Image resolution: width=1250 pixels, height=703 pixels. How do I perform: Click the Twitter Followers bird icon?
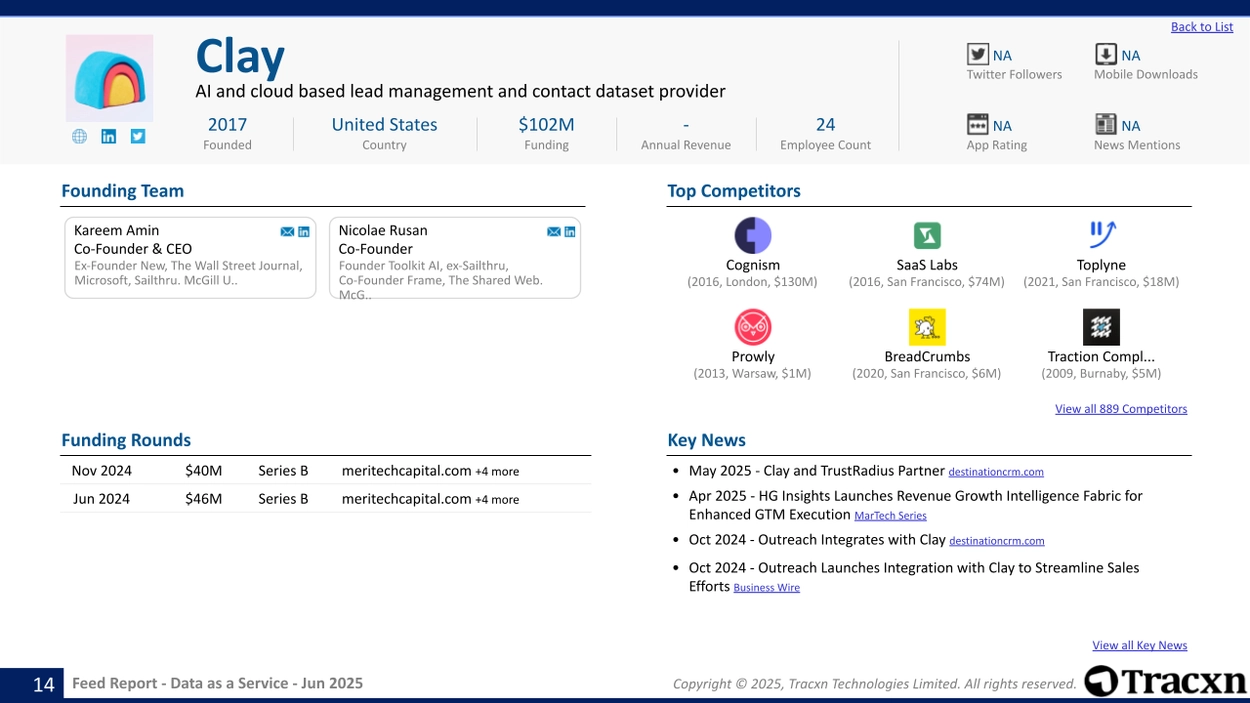coord(977,54)
